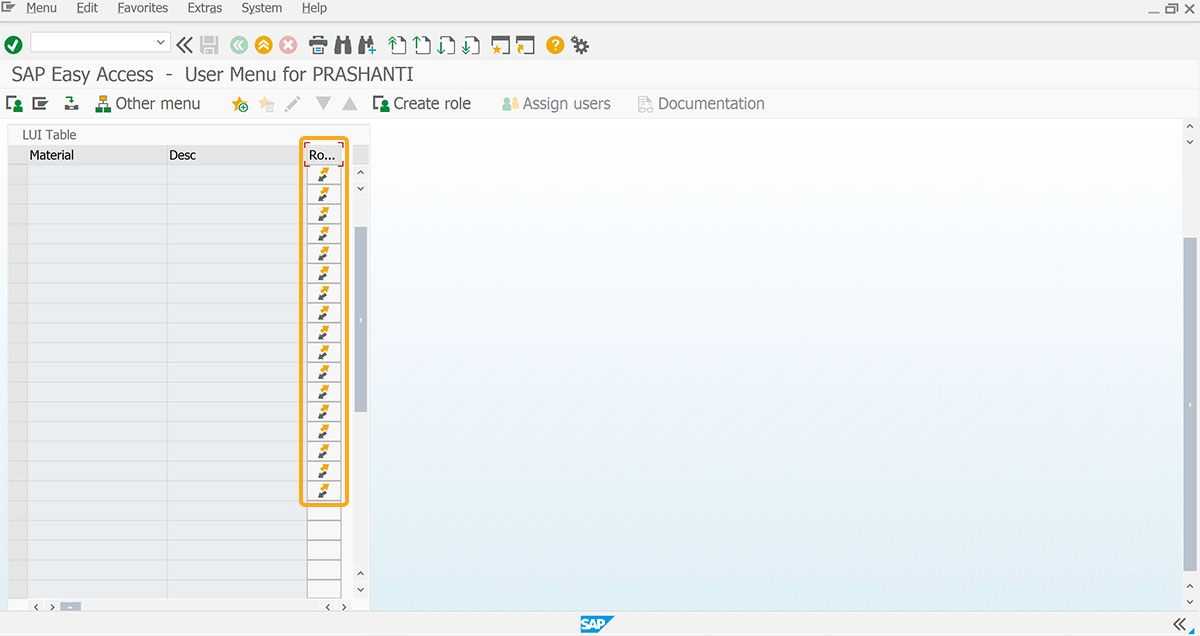Click the LUI Table scroll-down arrow at bottom

[x=361, y=589]
